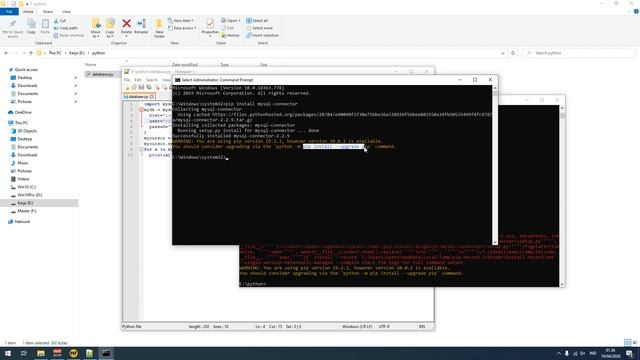Click Paste shortcut in the ribbon

pos(69,36)
